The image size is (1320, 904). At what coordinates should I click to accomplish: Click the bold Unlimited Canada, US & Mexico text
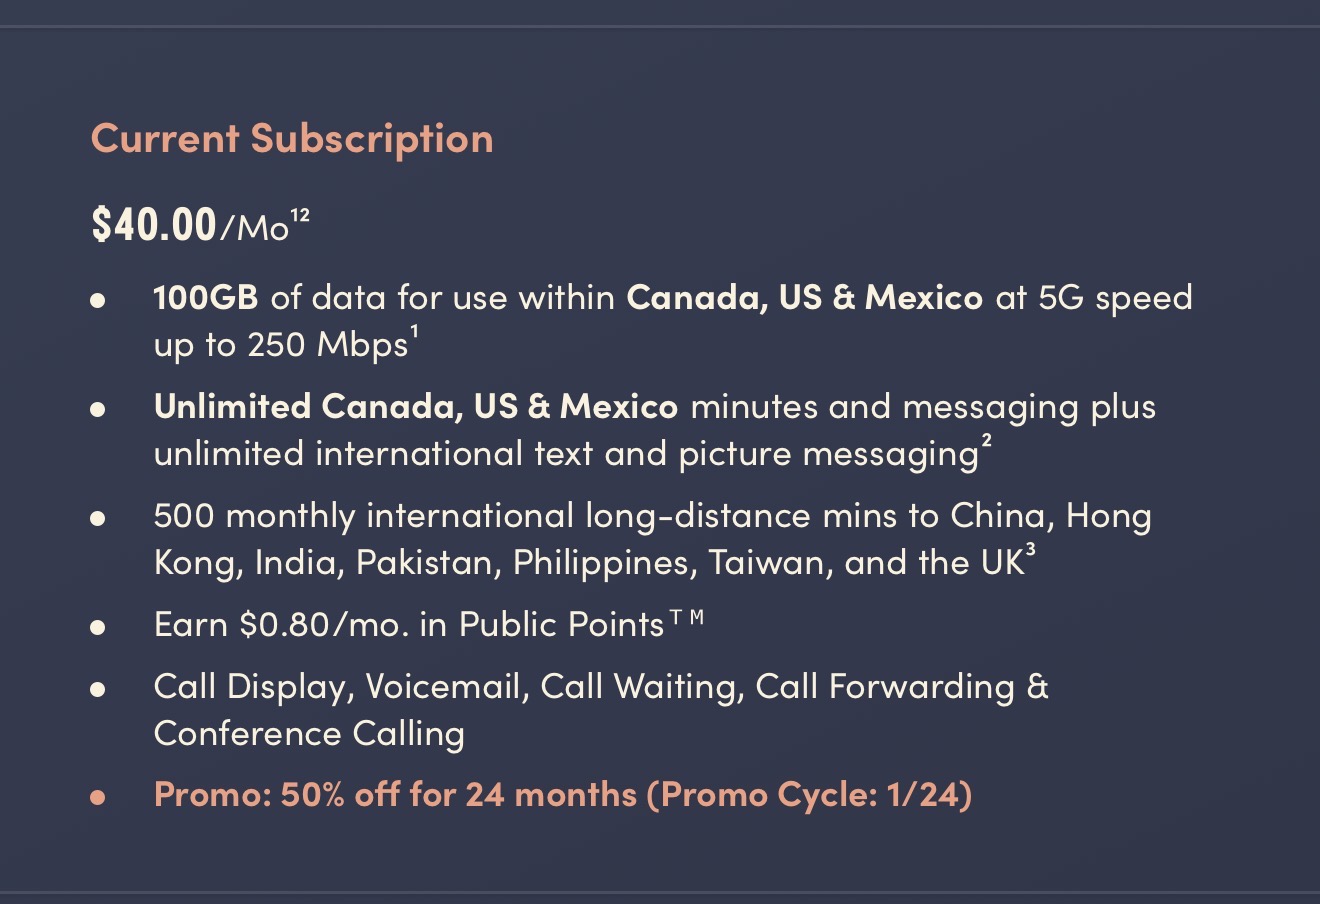click(416, 407)
